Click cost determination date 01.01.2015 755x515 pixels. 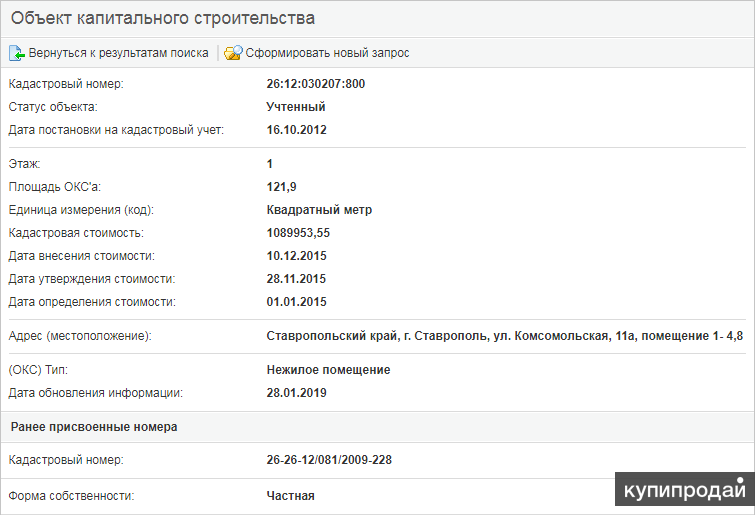(297, 302)
